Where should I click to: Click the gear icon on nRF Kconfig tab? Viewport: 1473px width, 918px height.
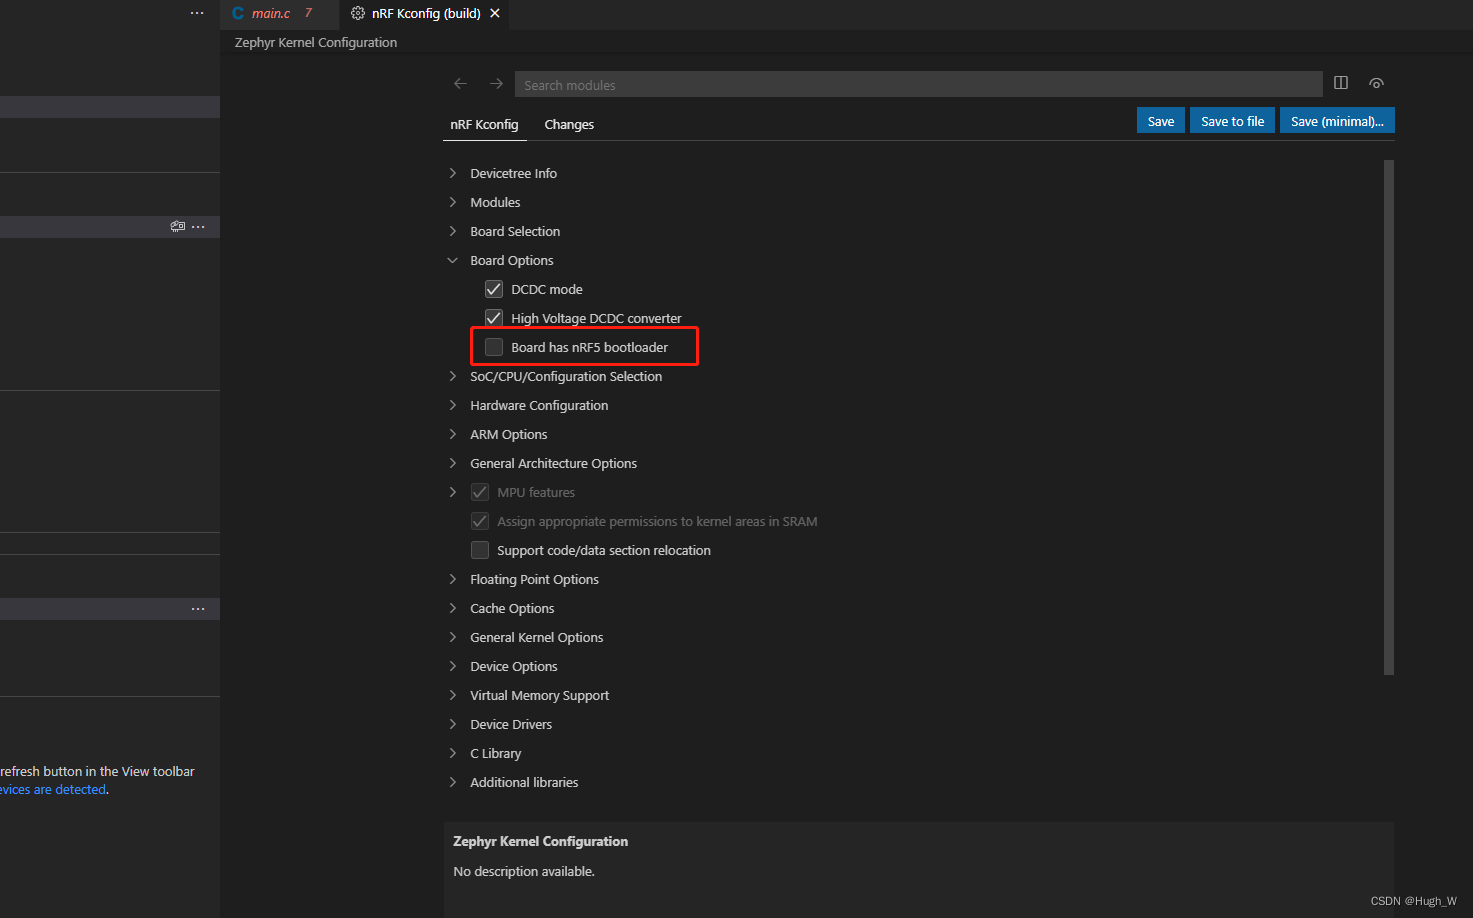(358, 13)
